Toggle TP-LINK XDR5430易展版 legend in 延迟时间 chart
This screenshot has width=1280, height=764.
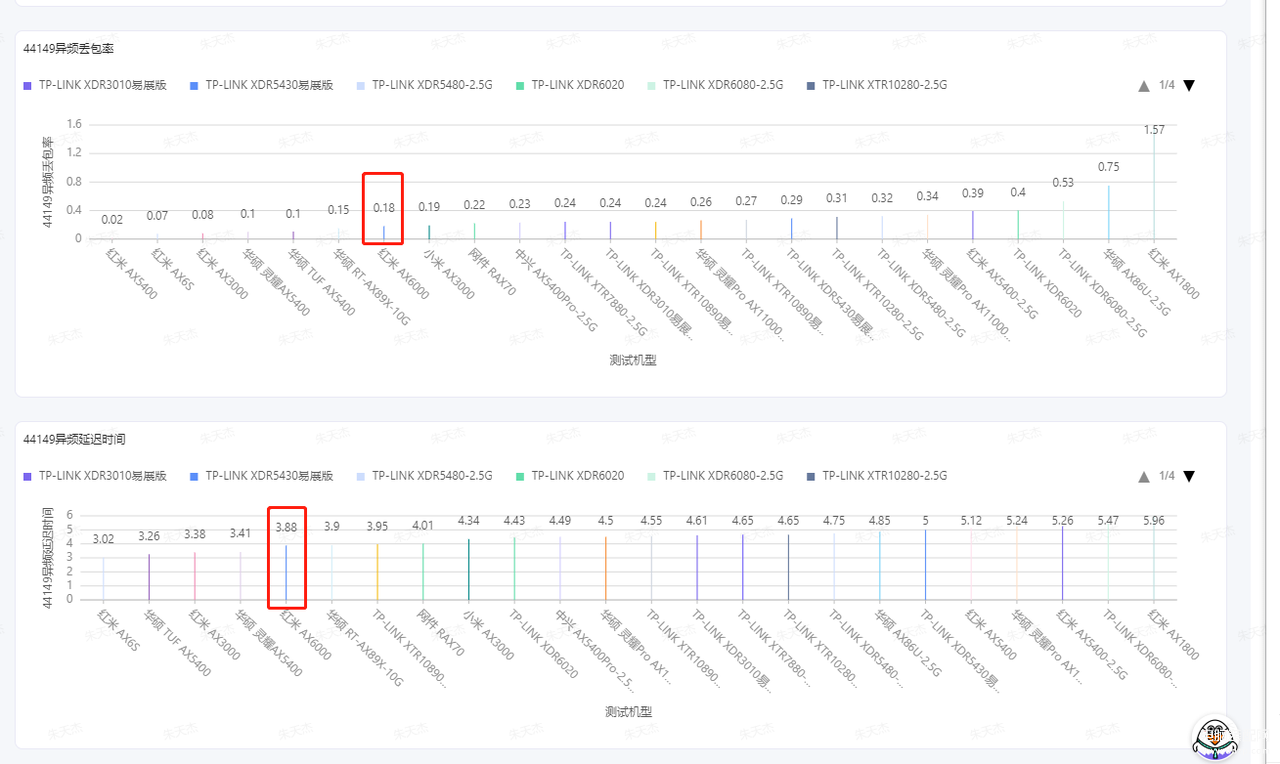point(261,476)
